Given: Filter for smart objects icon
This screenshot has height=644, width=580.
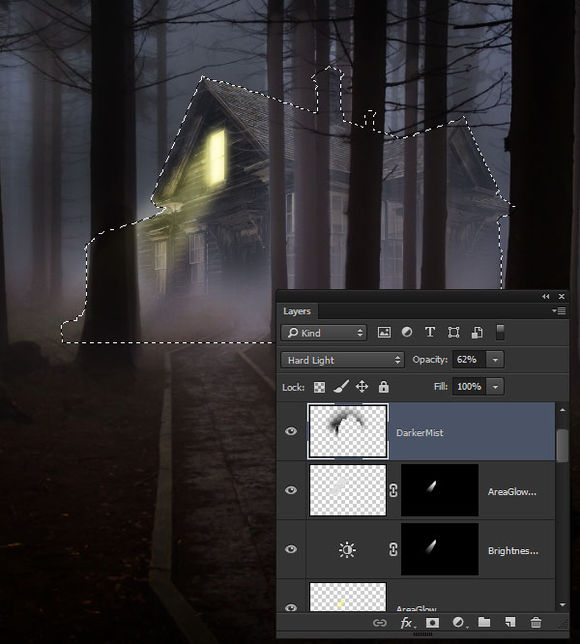Looking at the screenshot, I should 477,332.
